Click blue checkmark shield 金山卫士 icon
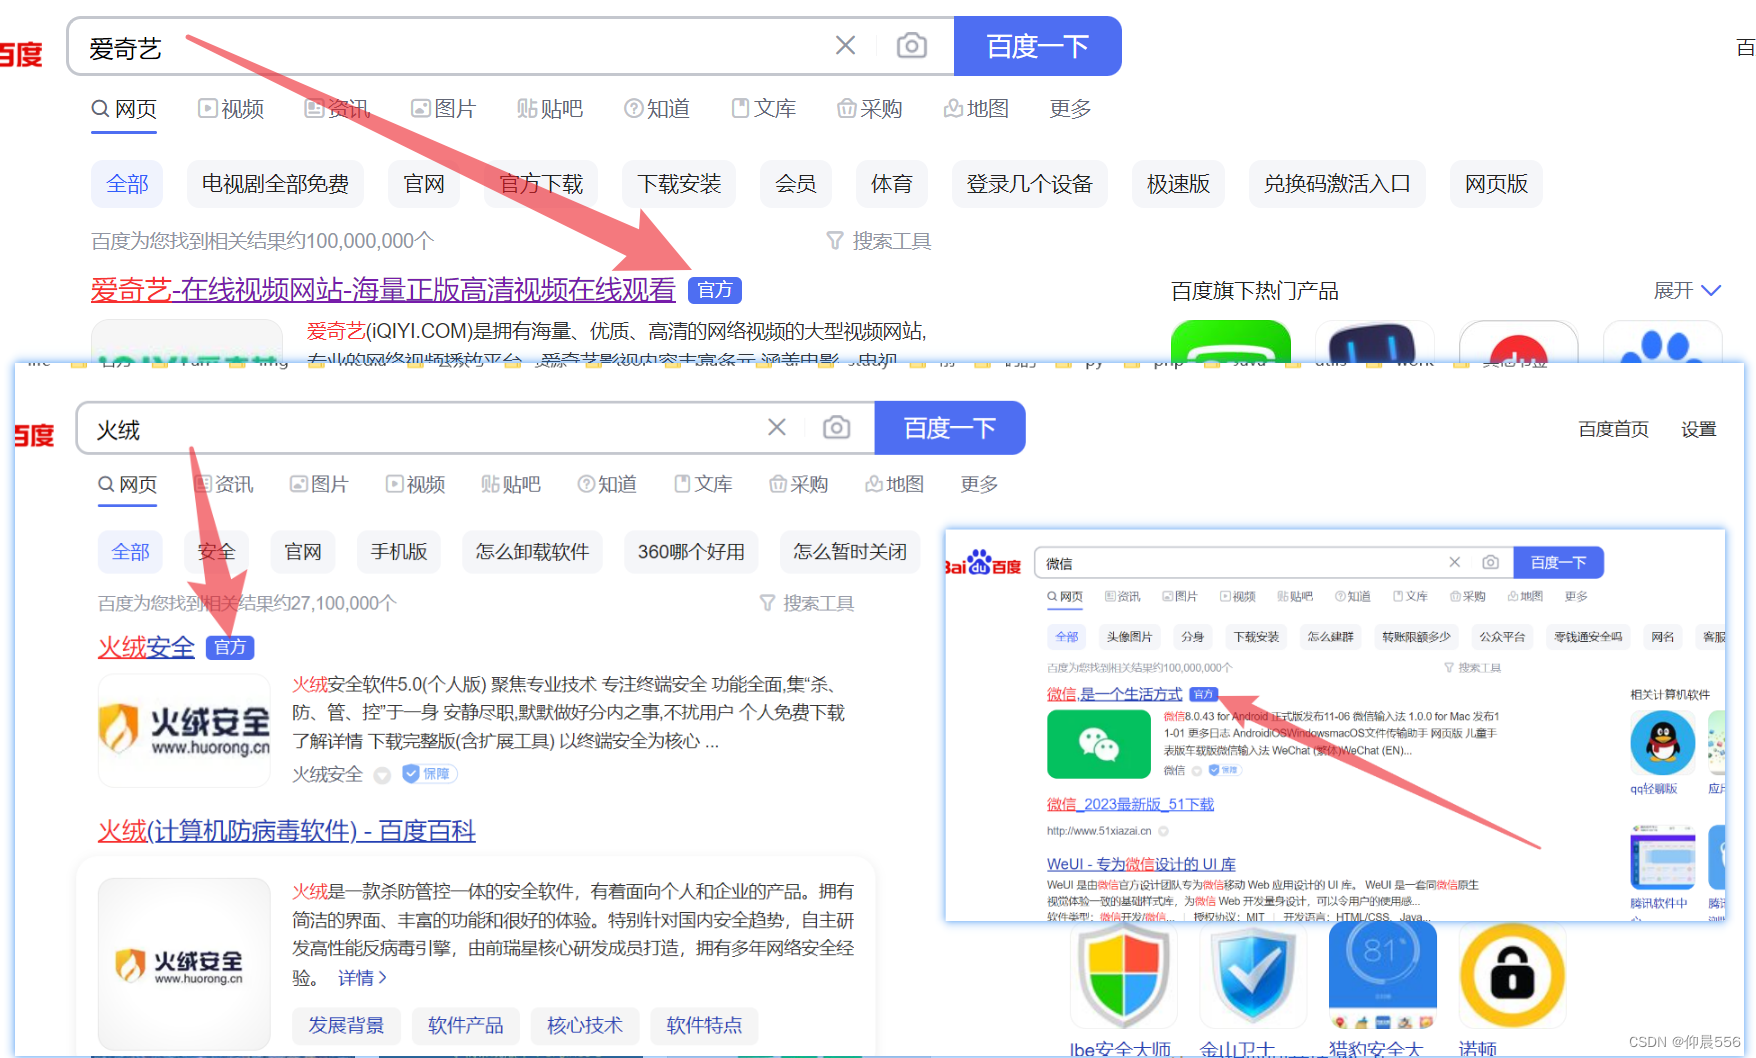This screenshot has width=1756, height=1058. (x=1253, y=975)
